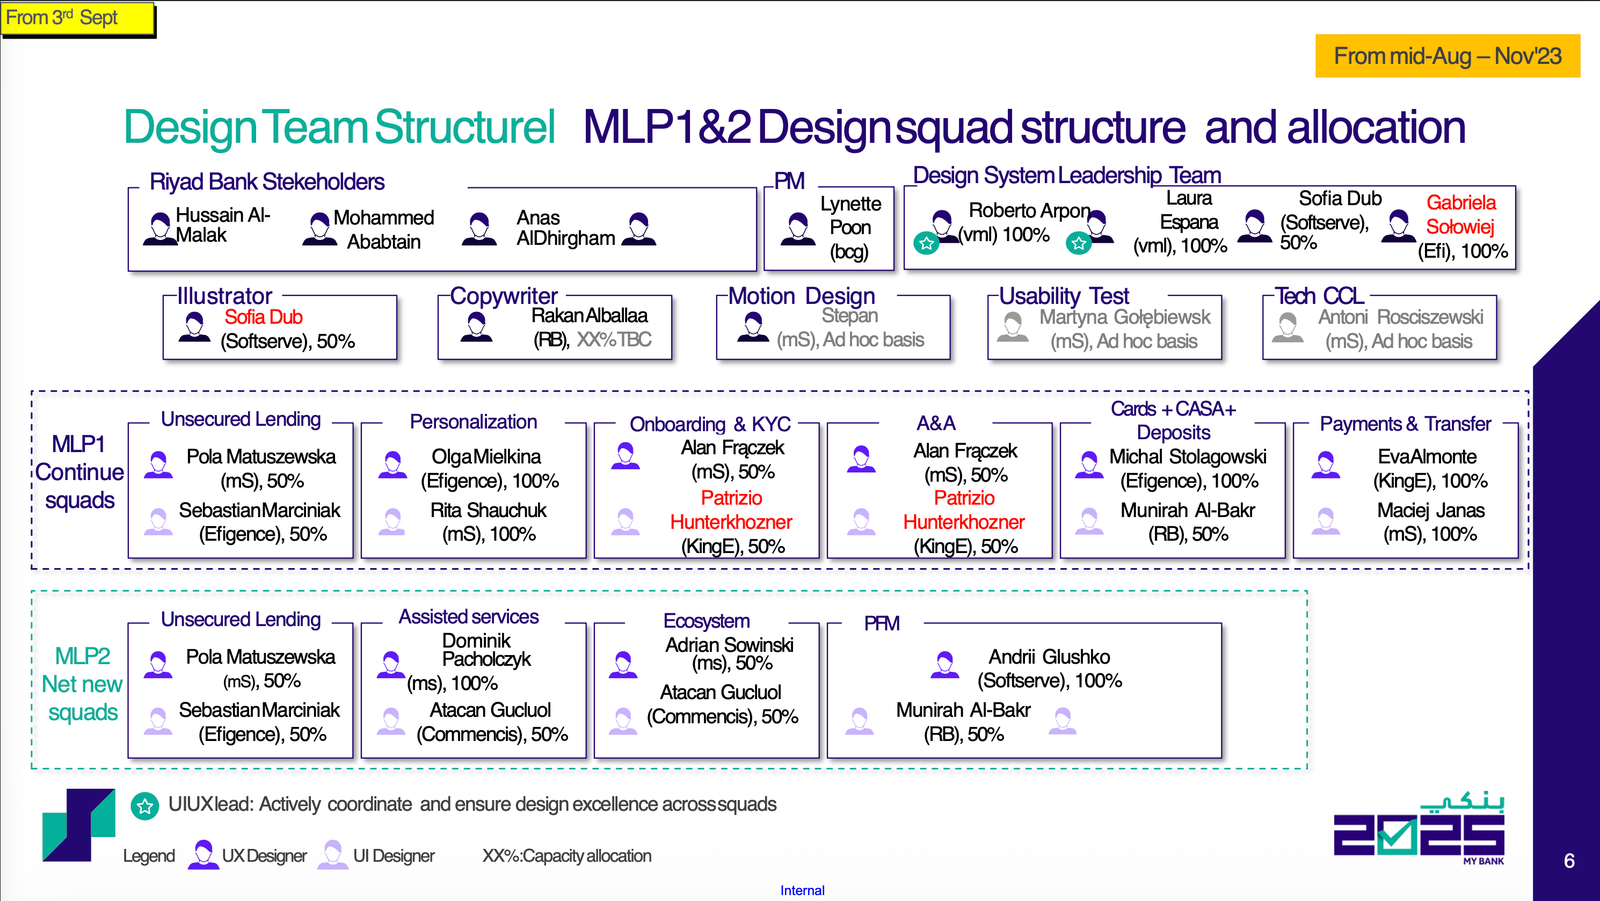
Task: Click the UX icon beside Michal Stolagowski
Action: pos(1089,464)
